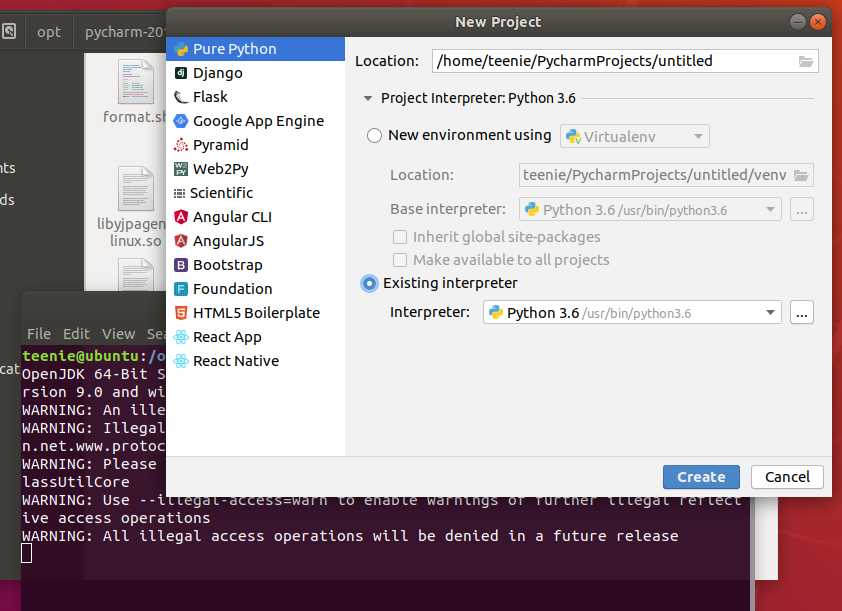Open terminal File menu

(39, 334)
